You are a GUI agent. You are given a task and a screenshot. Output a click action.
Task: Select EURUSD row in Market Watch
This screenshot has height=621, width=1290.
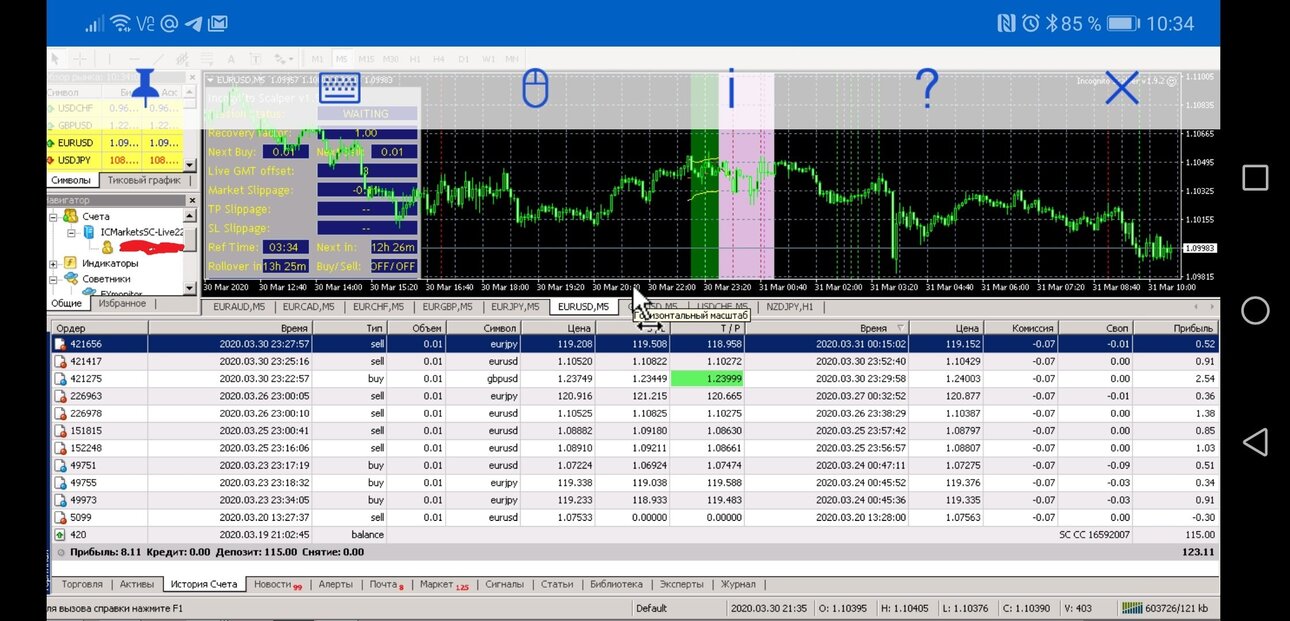114,143
